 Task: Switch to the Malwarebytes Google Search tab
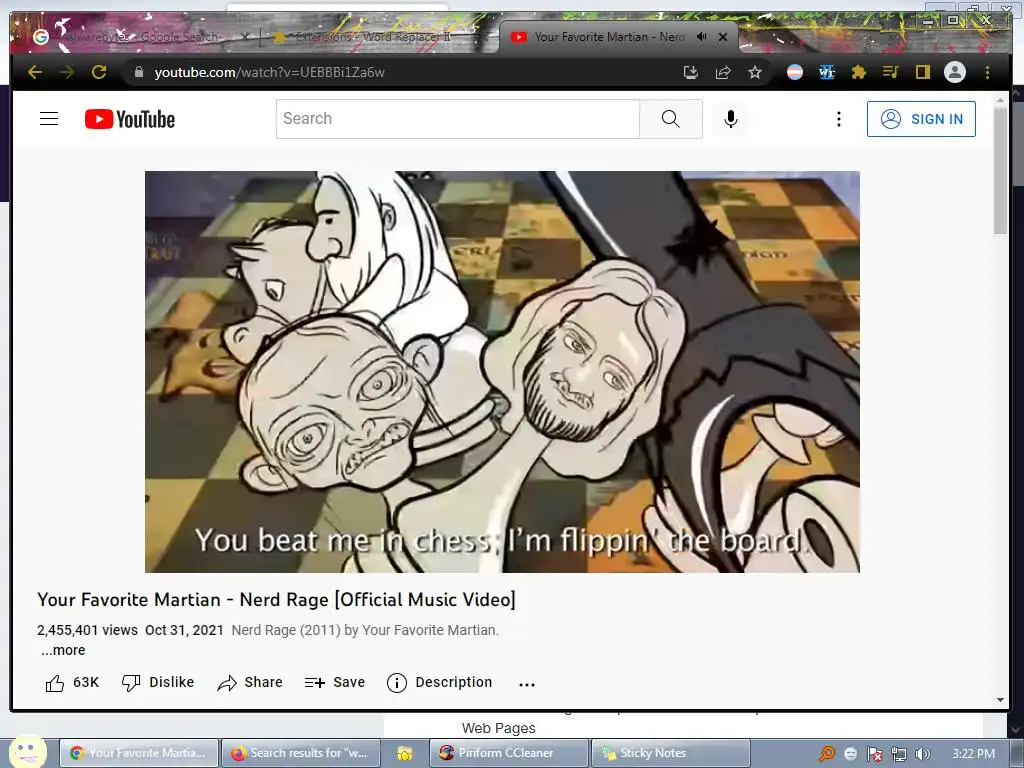[x=140, y=37]
